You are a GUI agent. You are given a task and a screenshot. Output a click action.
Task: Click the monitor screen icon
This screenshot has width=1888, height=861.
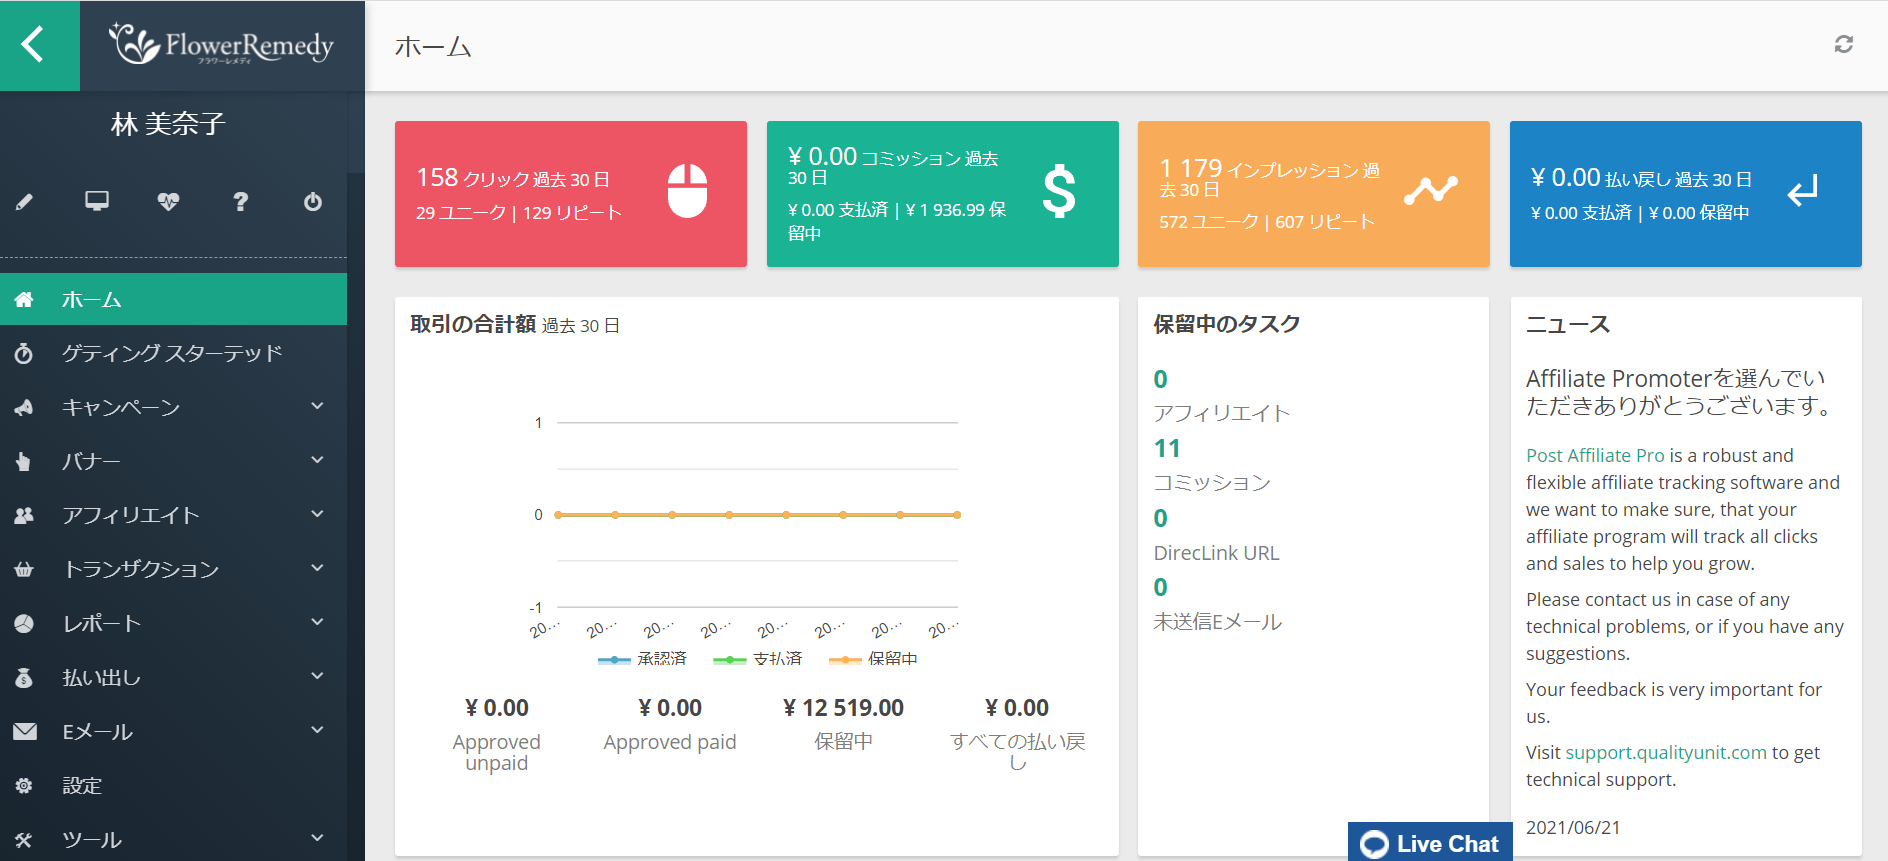[97, 201]
